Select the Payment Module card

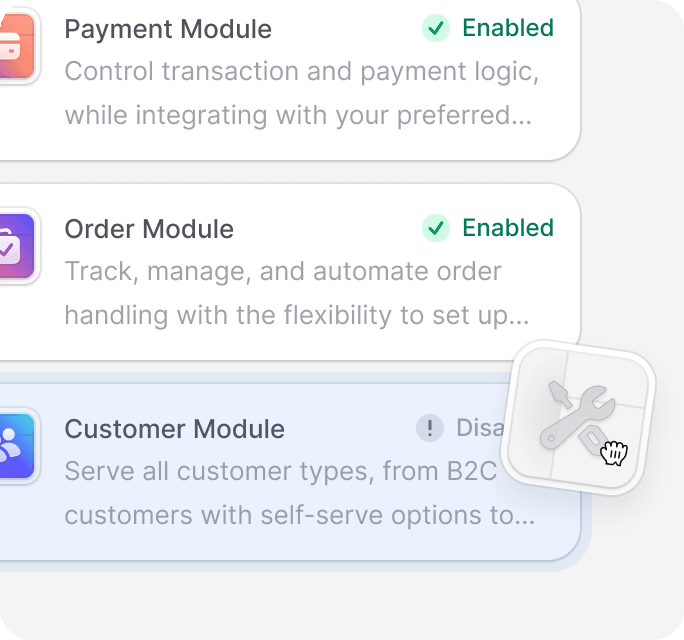click(x=290, y=79)
